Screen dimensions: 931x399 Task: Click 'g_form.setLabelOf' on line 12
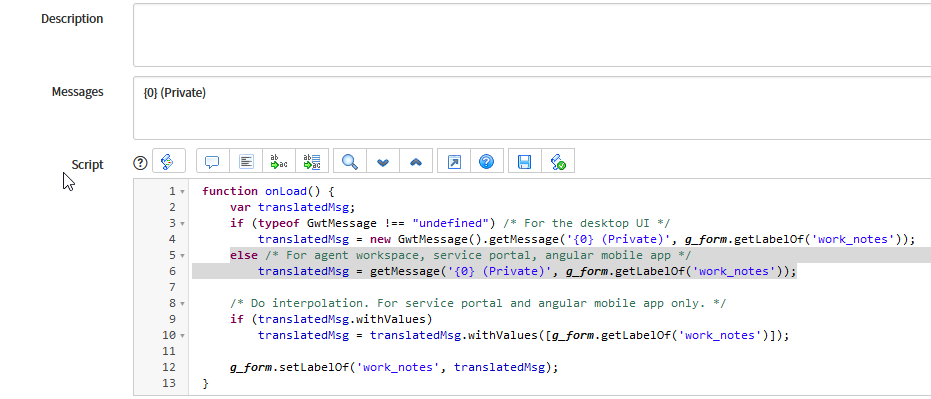point(290,368)
